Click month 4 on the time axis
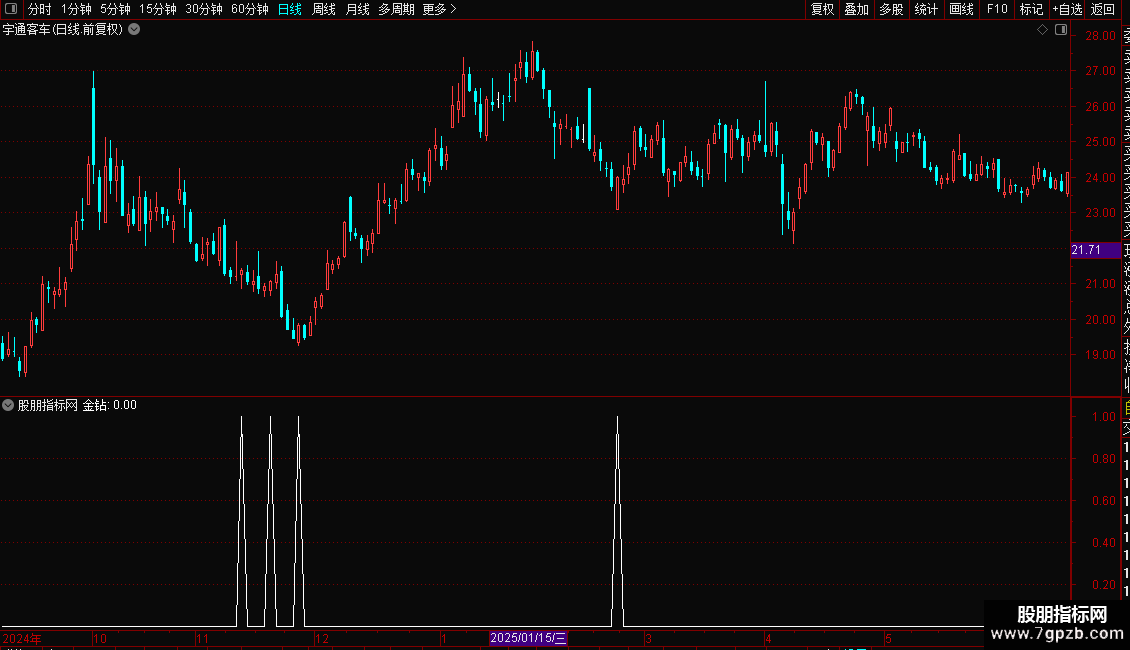This screenshot has width=1130, height=650. click(x=768, y=638)
